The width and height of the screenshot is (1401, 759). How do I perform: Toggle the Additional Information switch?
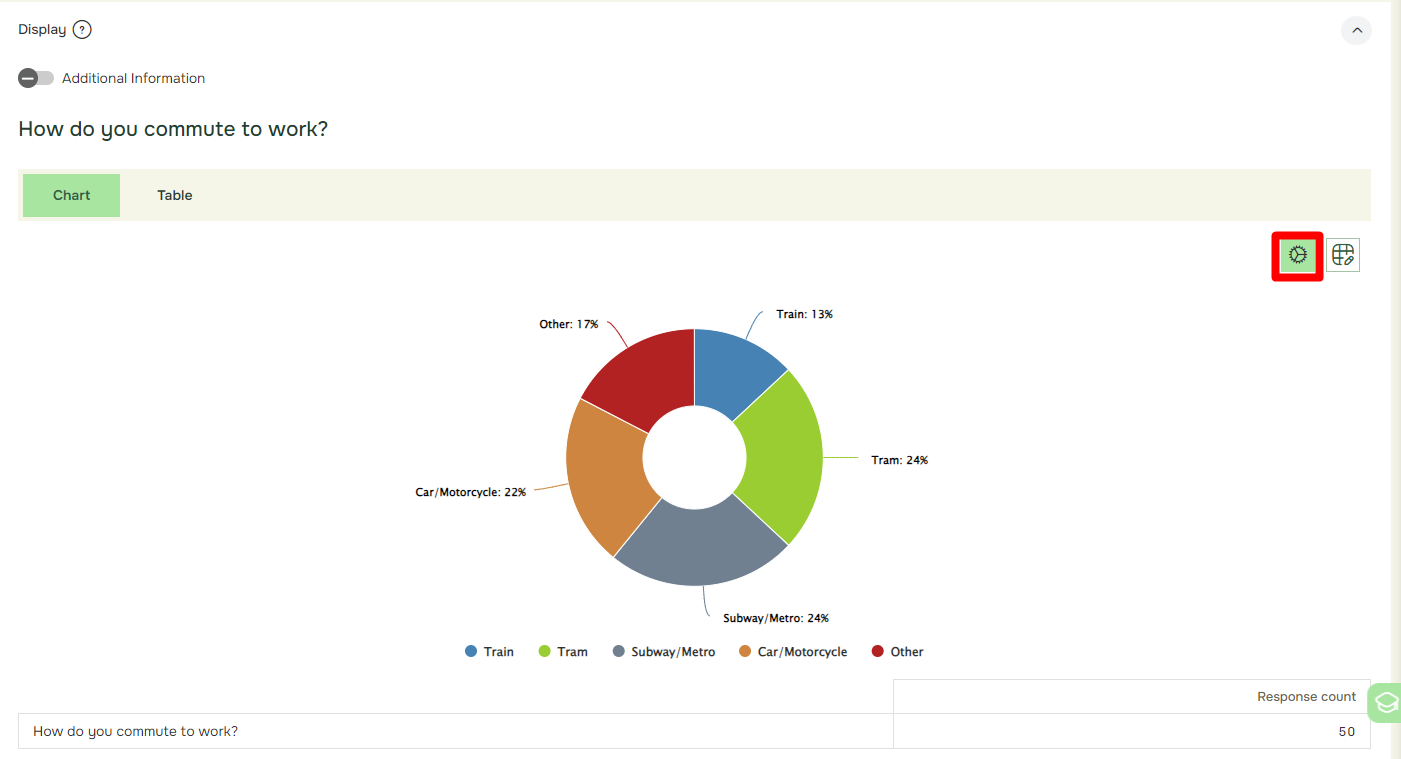coord(36,78)
